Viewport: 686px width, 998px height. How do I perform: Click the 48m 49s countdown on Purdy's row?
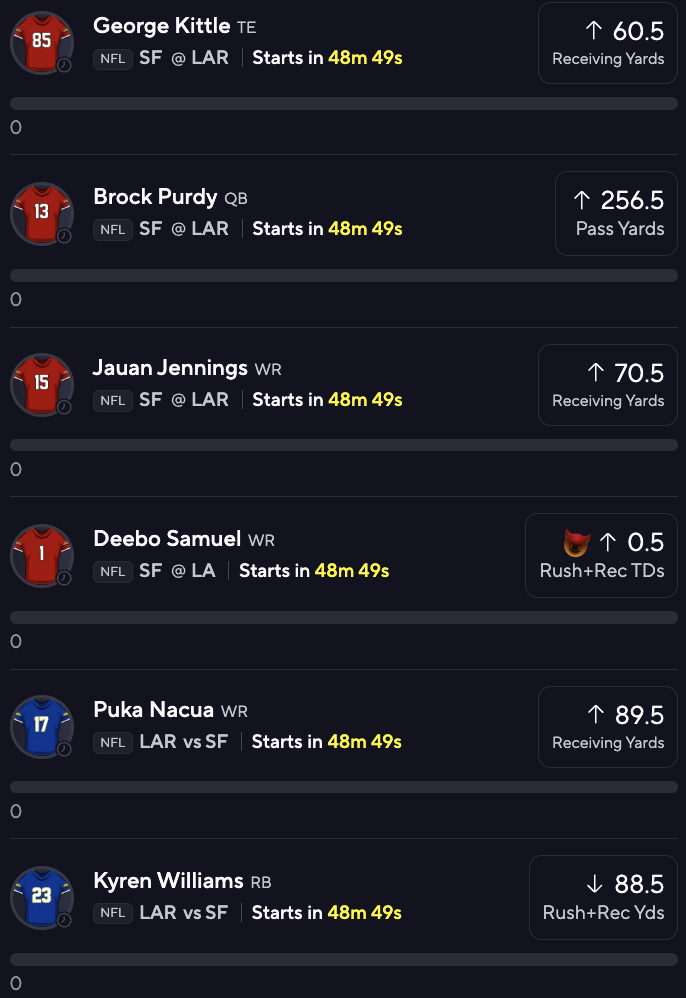[364, 229]
